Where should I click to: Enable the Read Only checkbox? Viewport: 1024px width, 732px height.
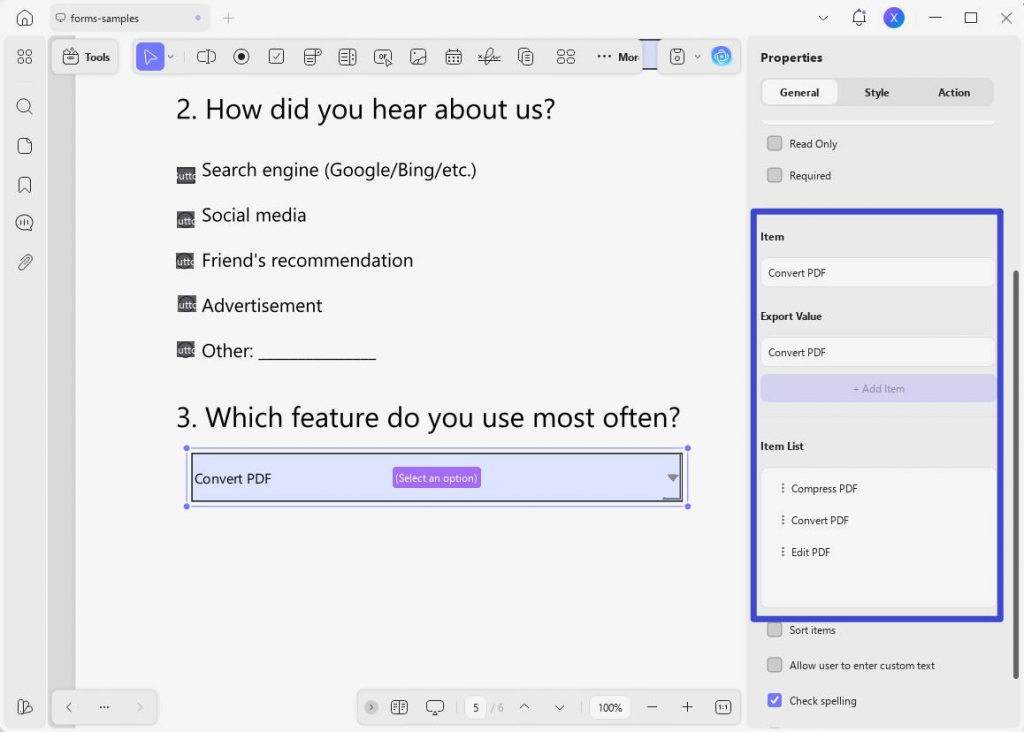tap(775, 143)
